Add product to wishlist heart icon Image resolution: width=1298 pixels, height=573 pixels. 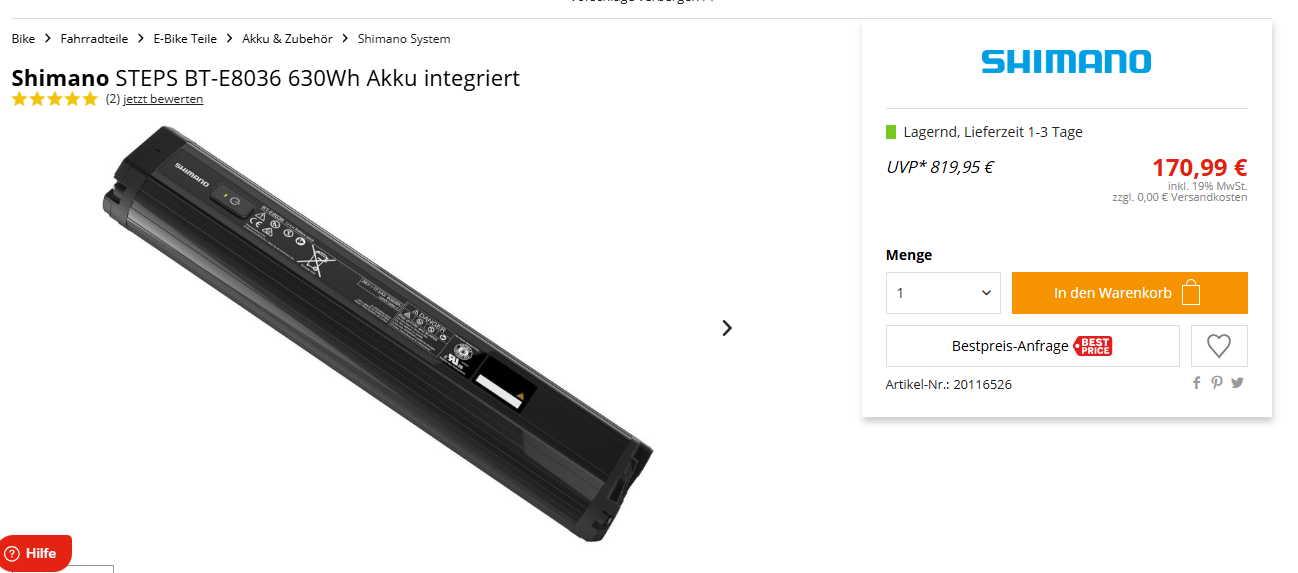coord(1219,346)
